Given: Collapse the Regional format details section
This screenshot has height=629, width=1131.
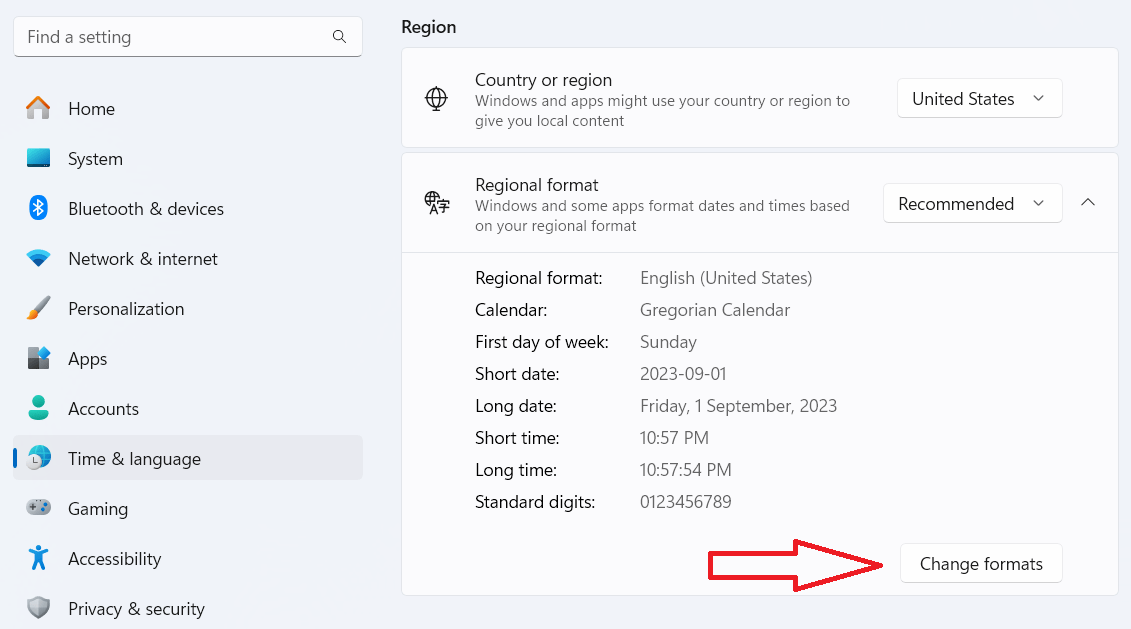Looking at the screenshot, I should tap(1088, 202).
